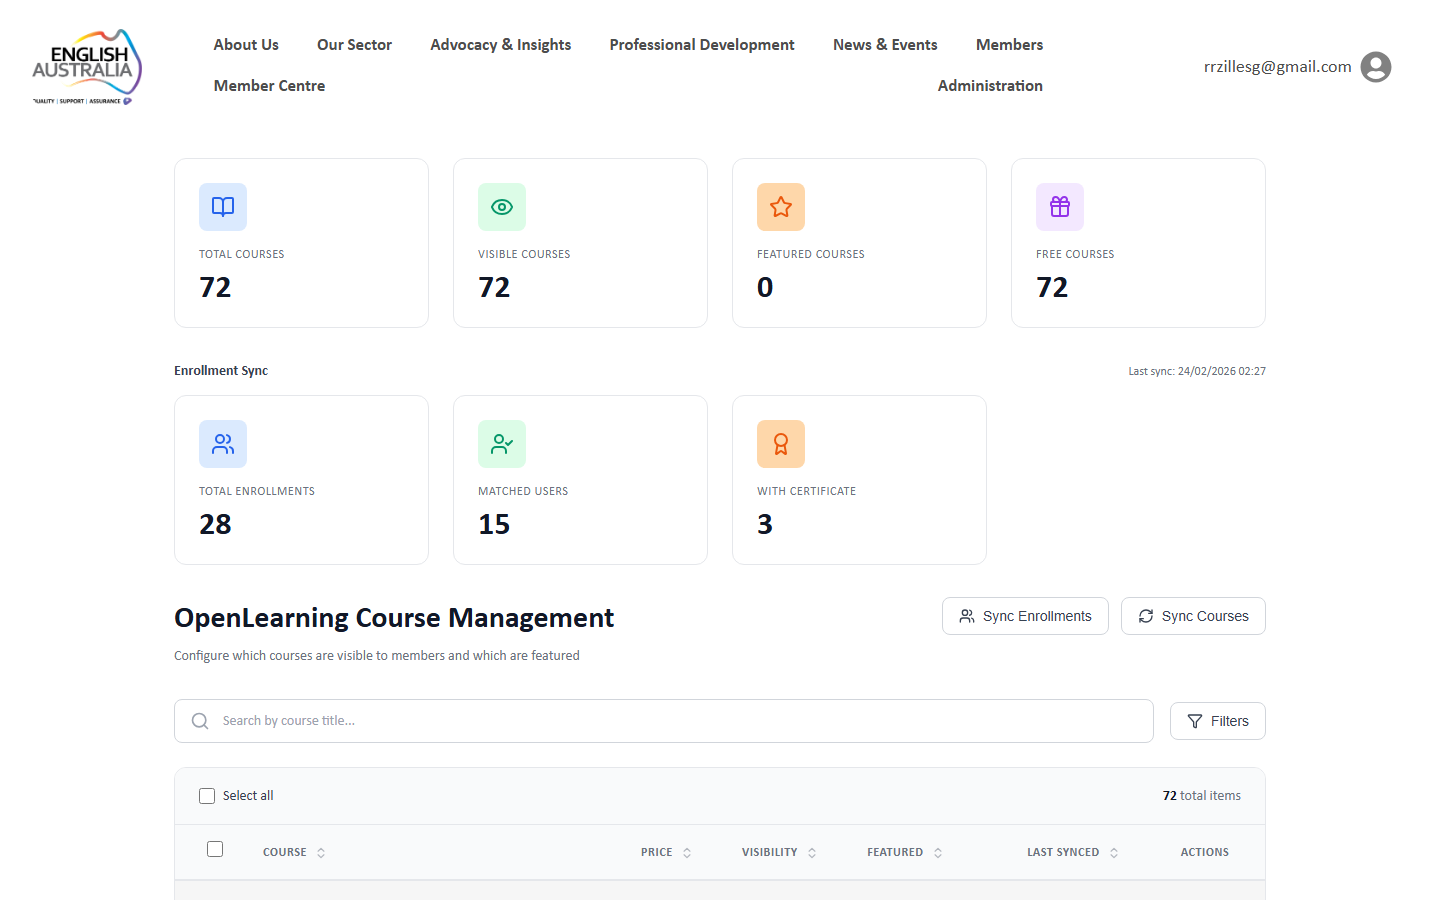
Task: Click the Total Enrollments value 28
Action: pos(215,524)
